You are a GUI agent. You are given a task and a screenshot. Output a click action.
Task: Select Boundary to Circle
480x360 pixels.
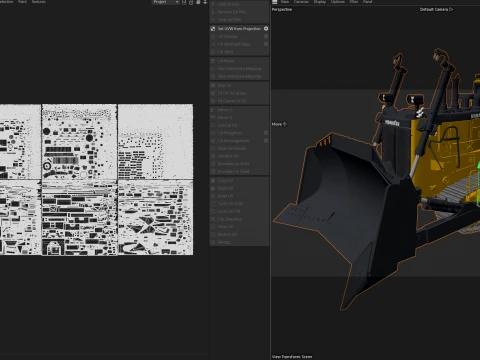tap(239, 164)
